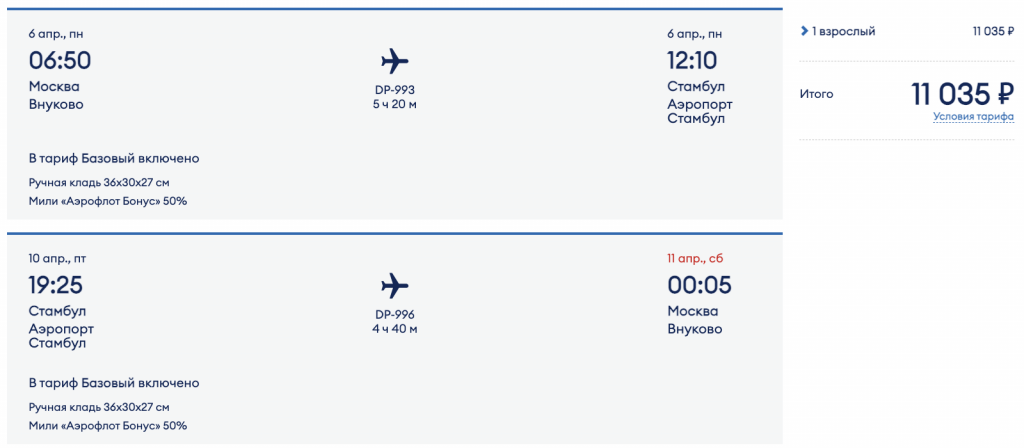Viewport: 1024px width, 448px height.
Task: Click the airplane icon above flight DP-993
Action: (395, 61)
